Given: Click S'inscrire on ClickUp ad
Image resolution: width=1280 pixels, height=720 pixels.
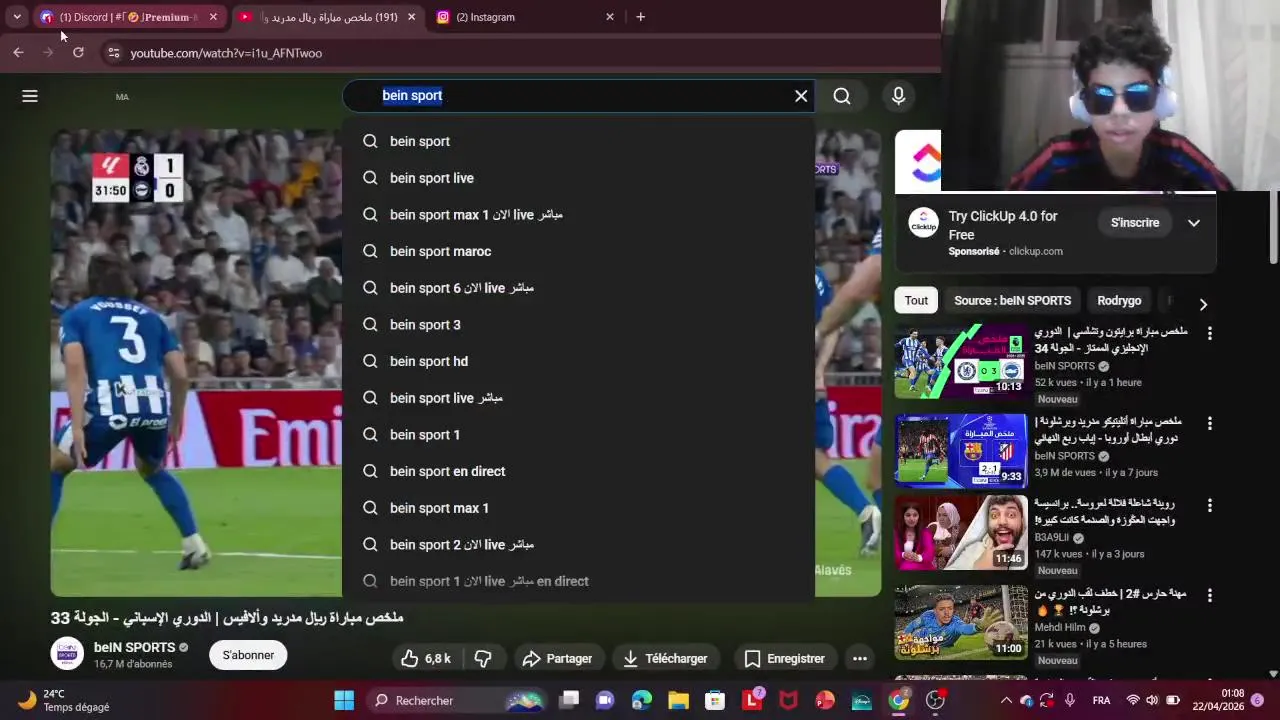Looking at the screenshot, I should tap(1135, 222).
